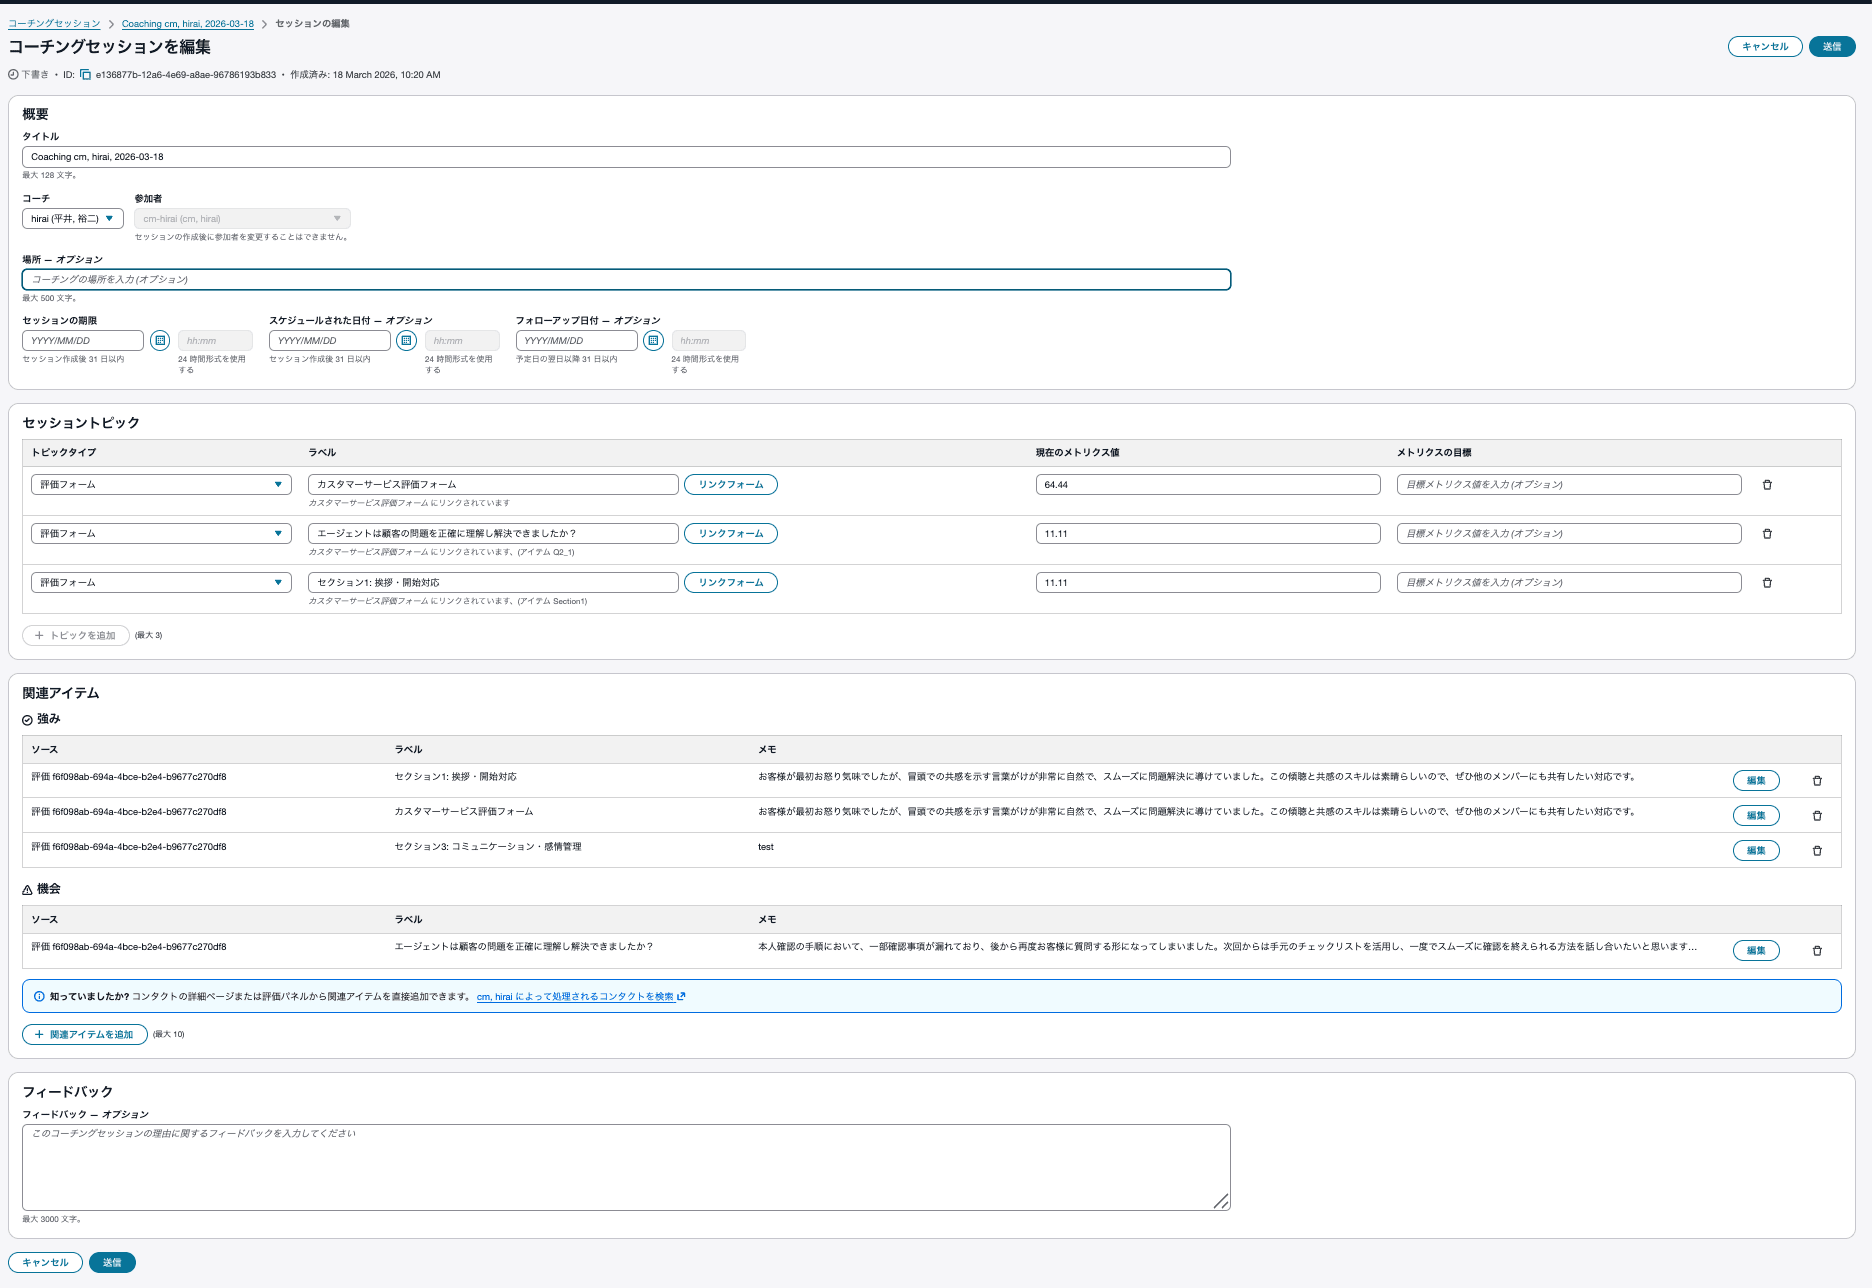Delete the セクション1: 挨拶・開始対応 topic row
This screenshot has height=1288, width=1872.
point(1767,583)
